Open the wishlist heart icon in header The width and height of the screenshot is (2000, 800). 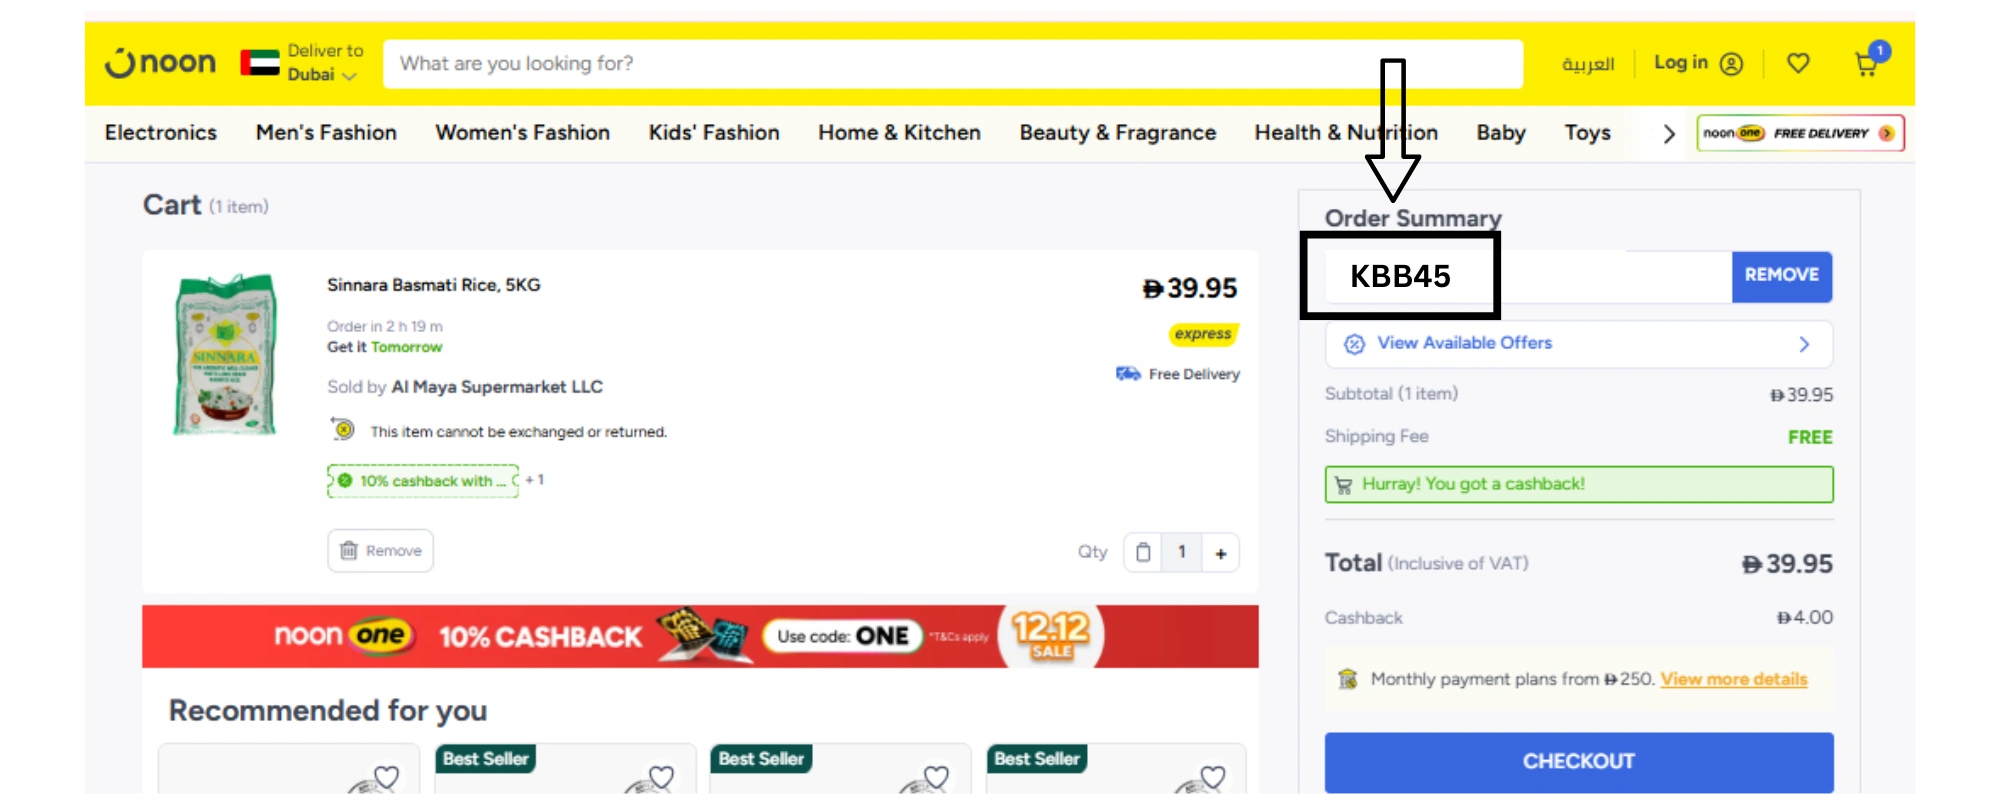pyautogui.click(x=1798, y=63)
